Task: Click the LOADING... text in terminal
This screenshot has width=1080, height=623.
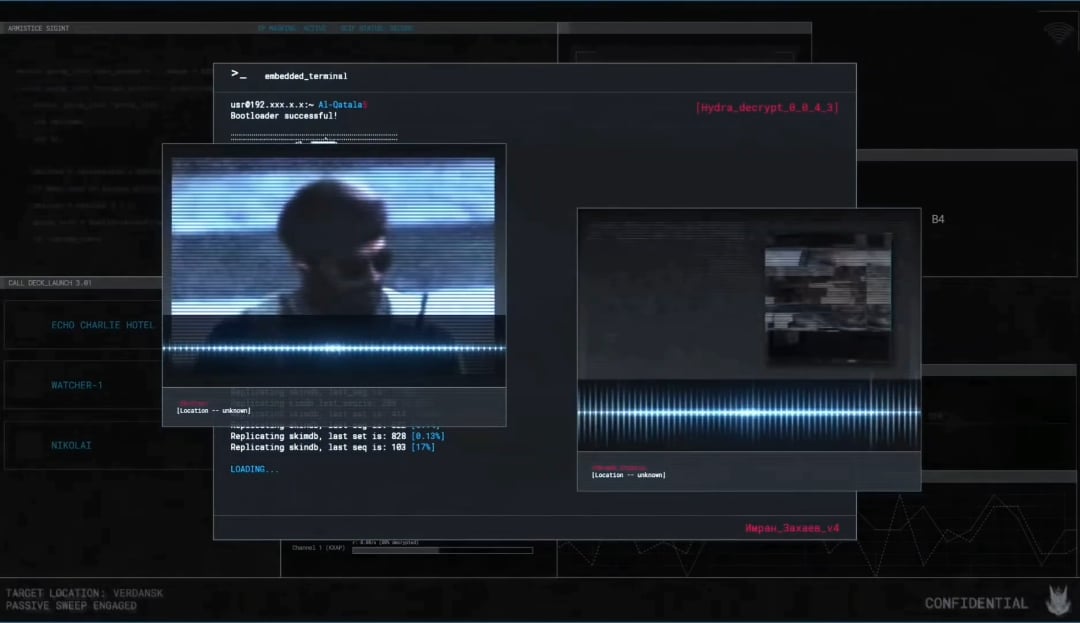Action: [x=255, y=469]
